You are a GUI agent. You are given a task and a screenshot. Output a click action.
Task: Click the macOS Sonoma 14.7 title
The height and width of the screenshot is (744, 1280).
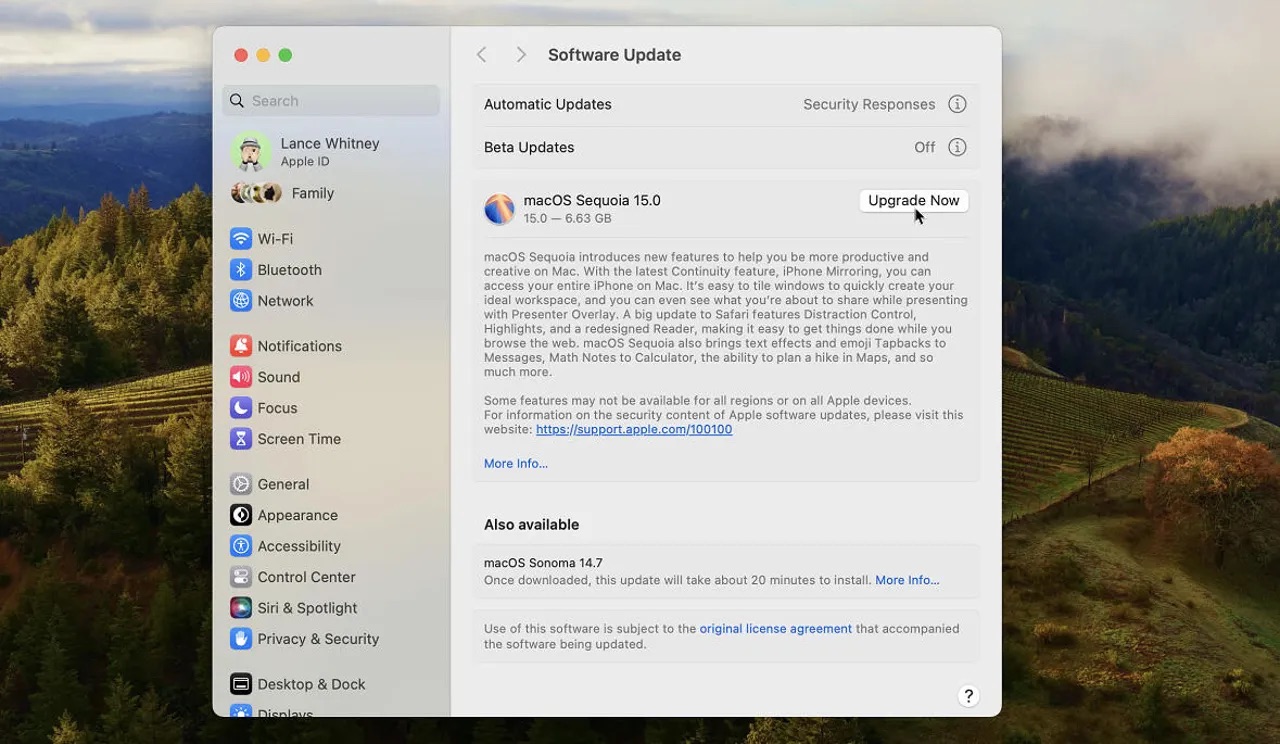coord(543,563)
